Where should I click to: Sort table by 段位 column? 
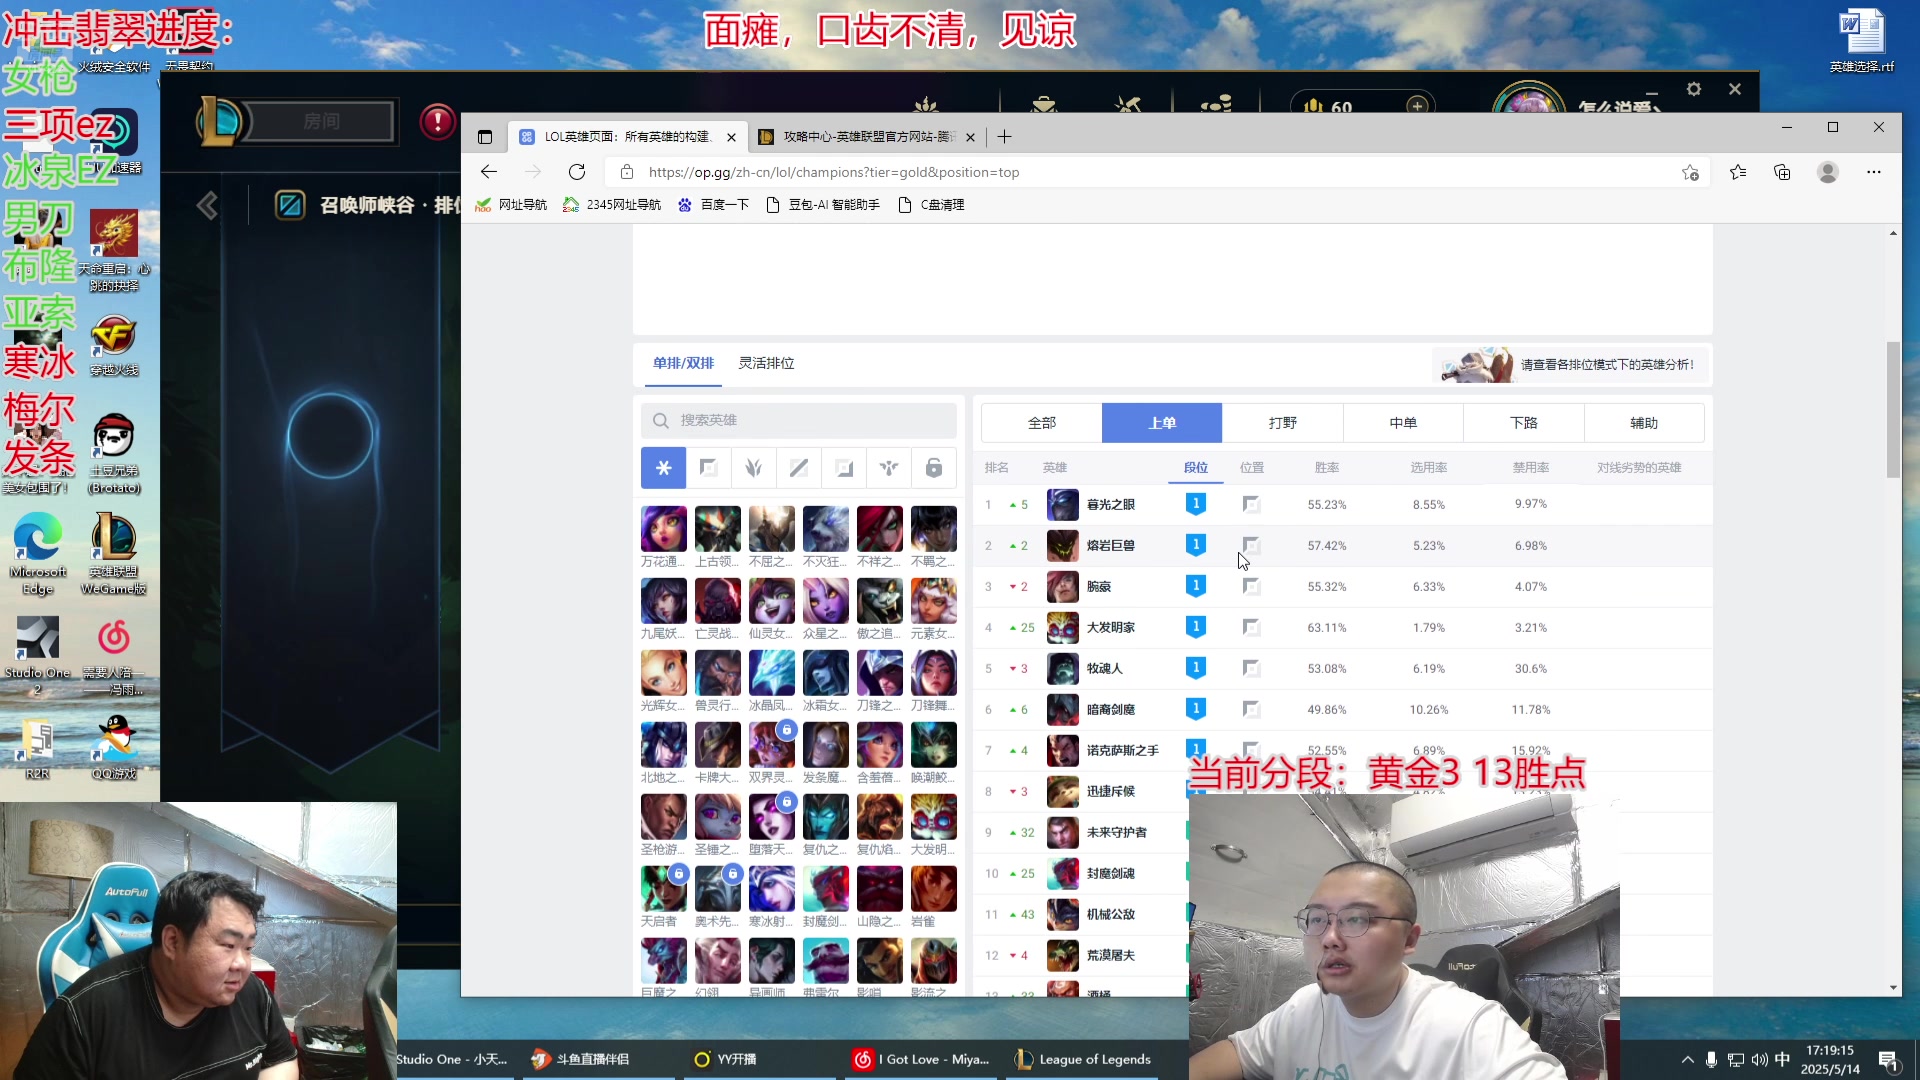pyautogui.click(x=1196, y=467)
